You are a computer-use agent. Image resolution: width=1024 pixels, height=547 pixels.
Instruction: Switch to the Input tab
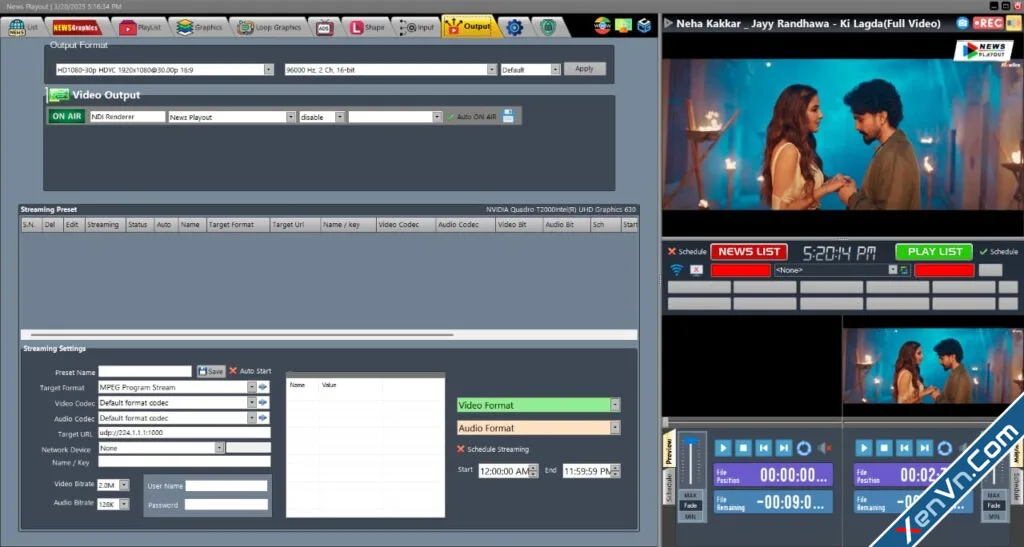click(x=417, y=27)
